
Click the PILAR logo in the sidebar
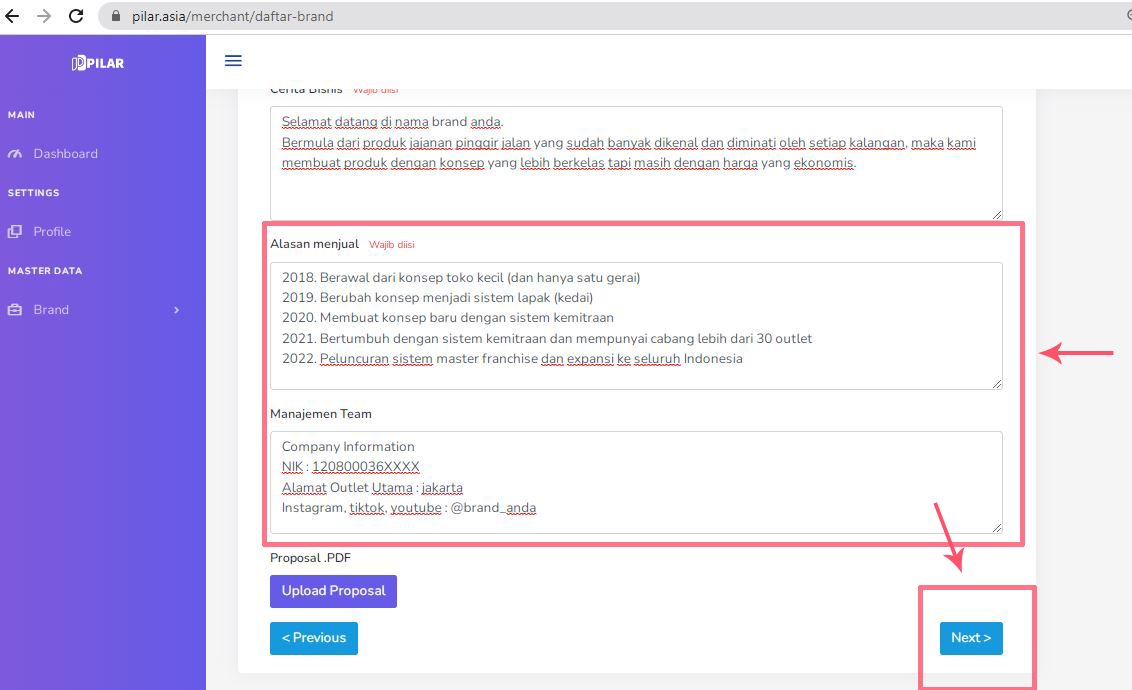[98, 63]
